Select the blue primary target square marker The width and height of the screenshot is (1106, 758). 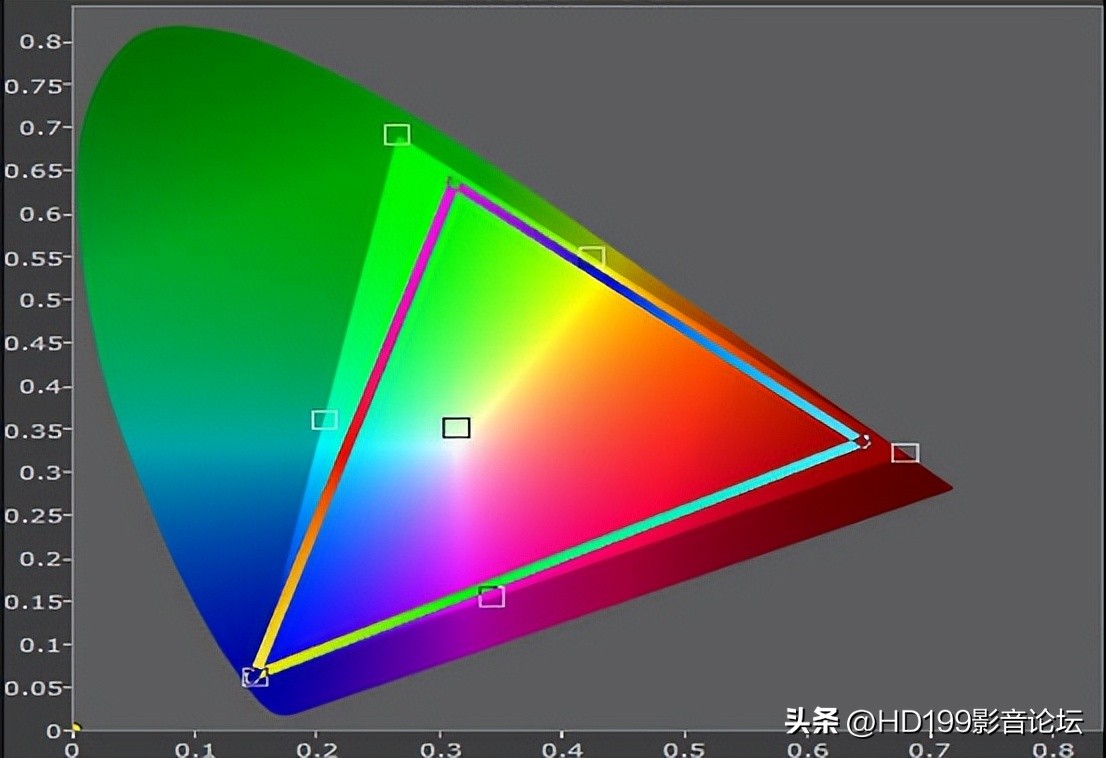pyautogui.click(x=255, y=677)
